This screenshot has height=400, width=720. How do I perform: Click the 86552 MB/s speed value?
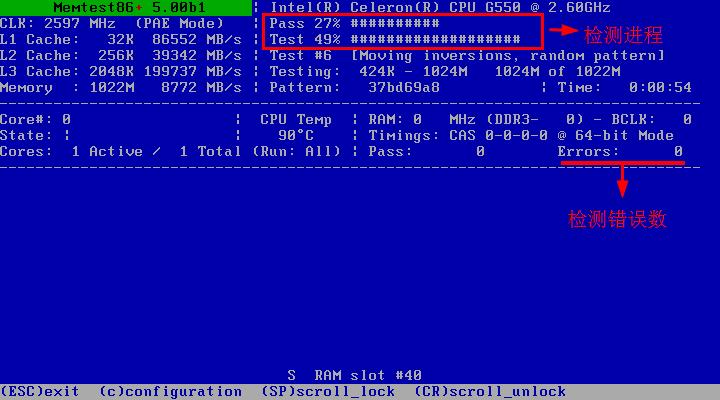(x=197, y=40)
